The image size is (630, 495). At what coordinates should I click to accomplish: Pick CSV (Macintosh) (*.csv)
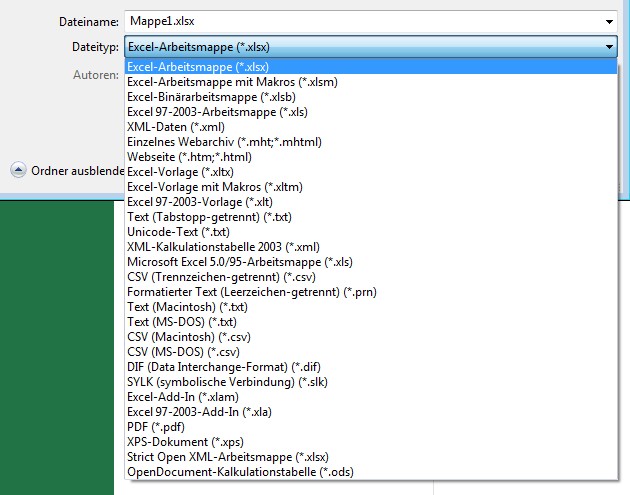371,337
